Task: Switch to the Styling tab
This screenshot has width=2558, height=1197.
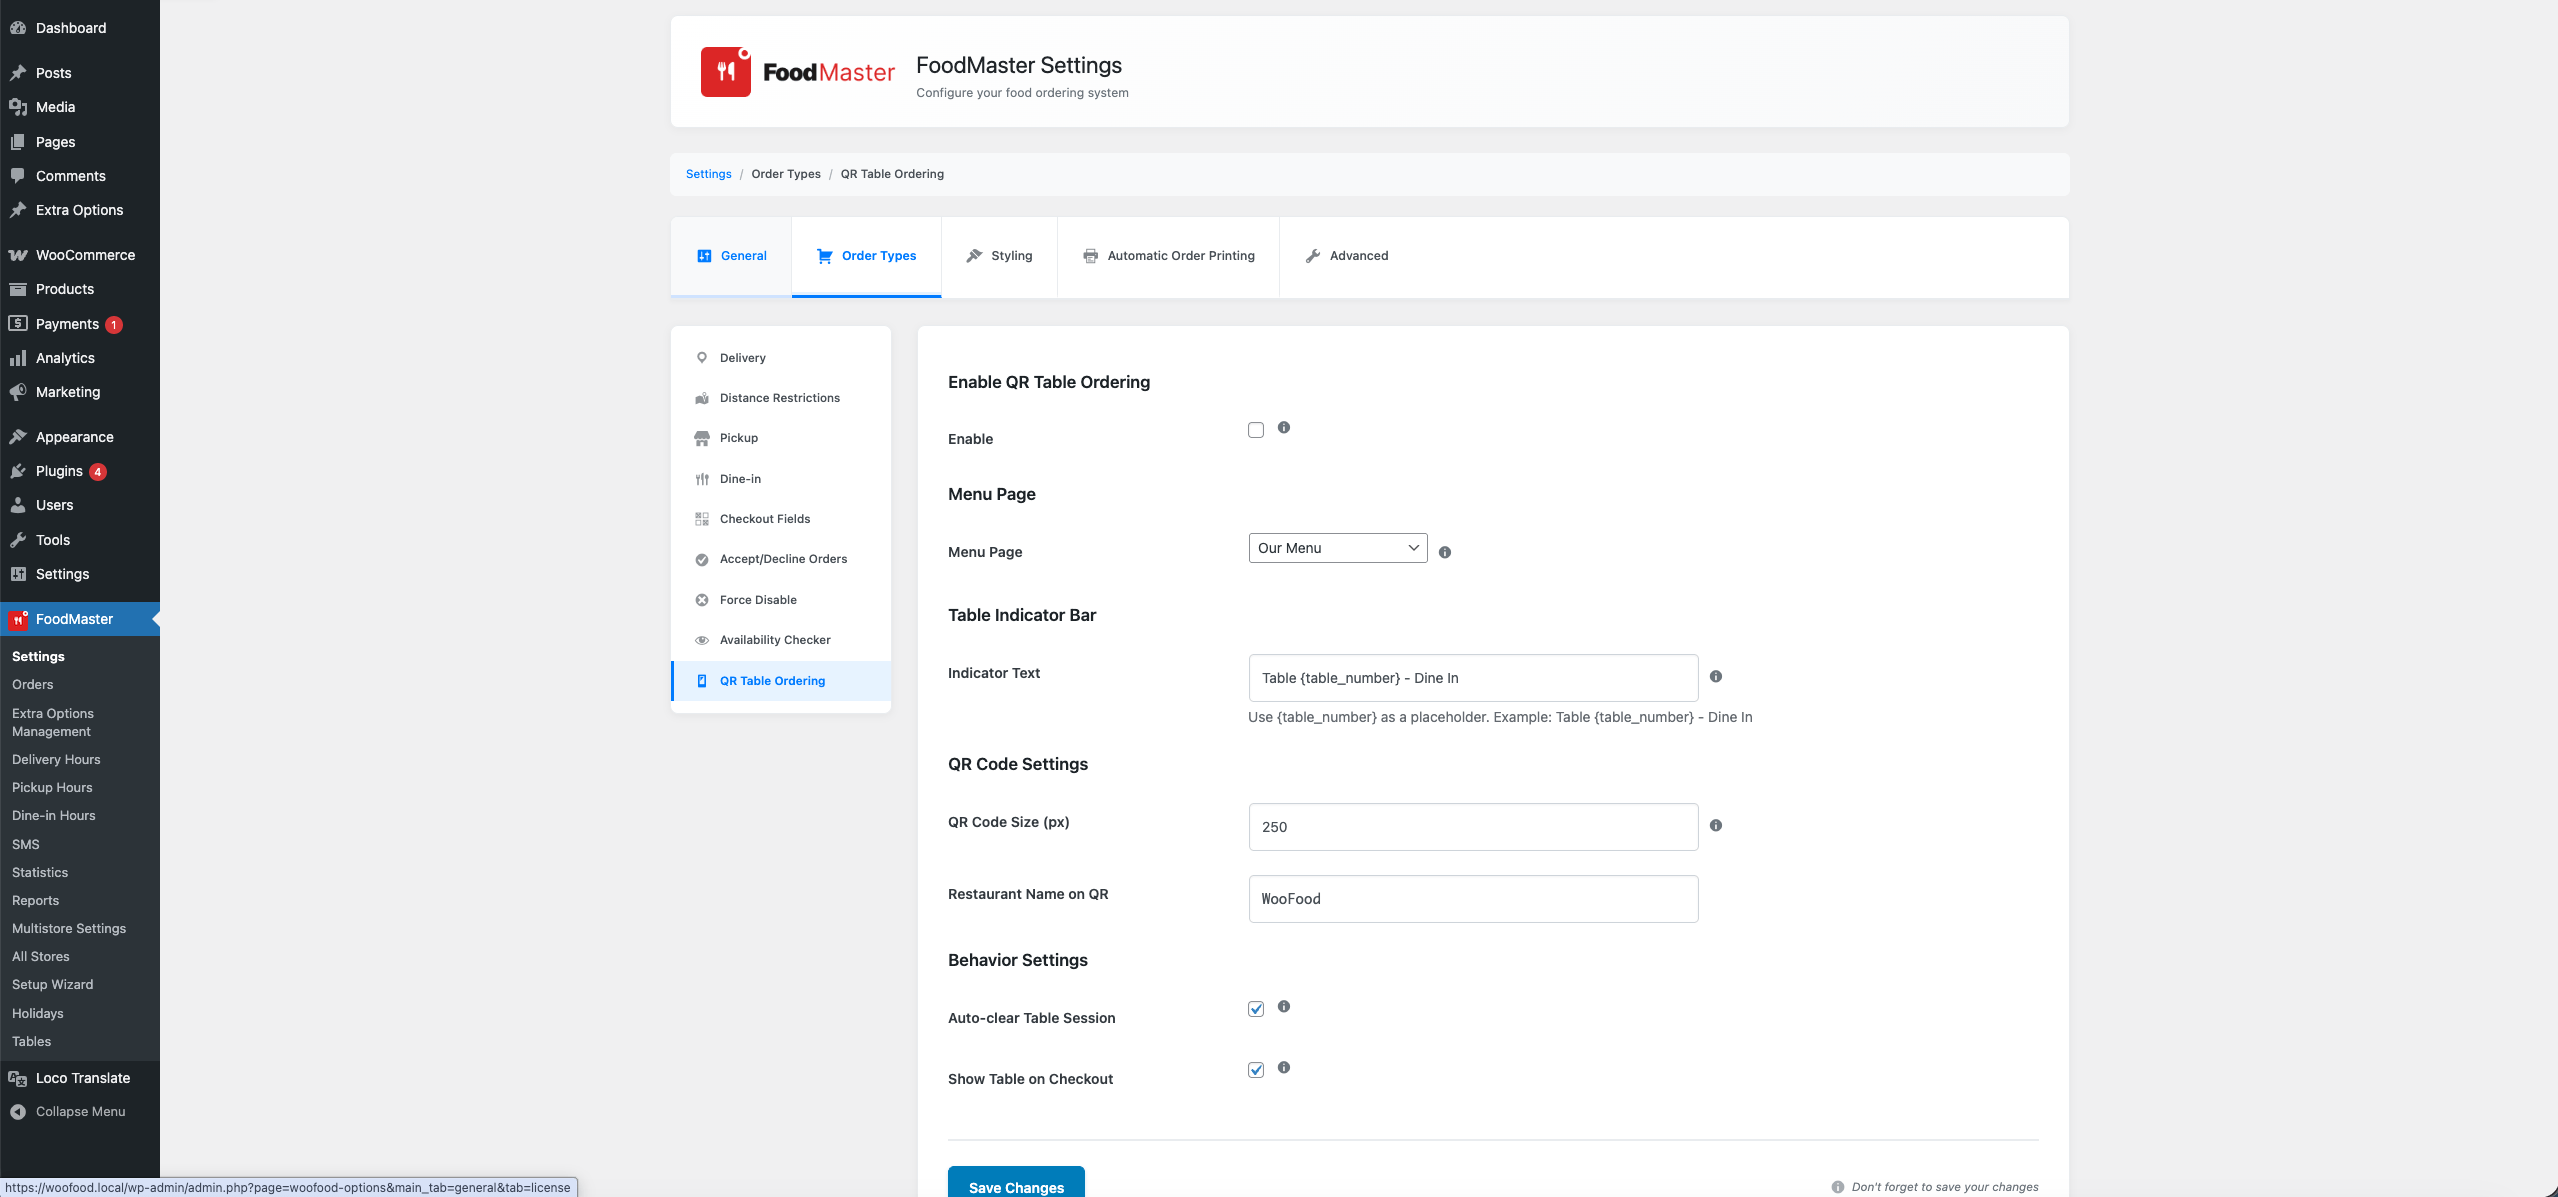Action: click(999, 255)
